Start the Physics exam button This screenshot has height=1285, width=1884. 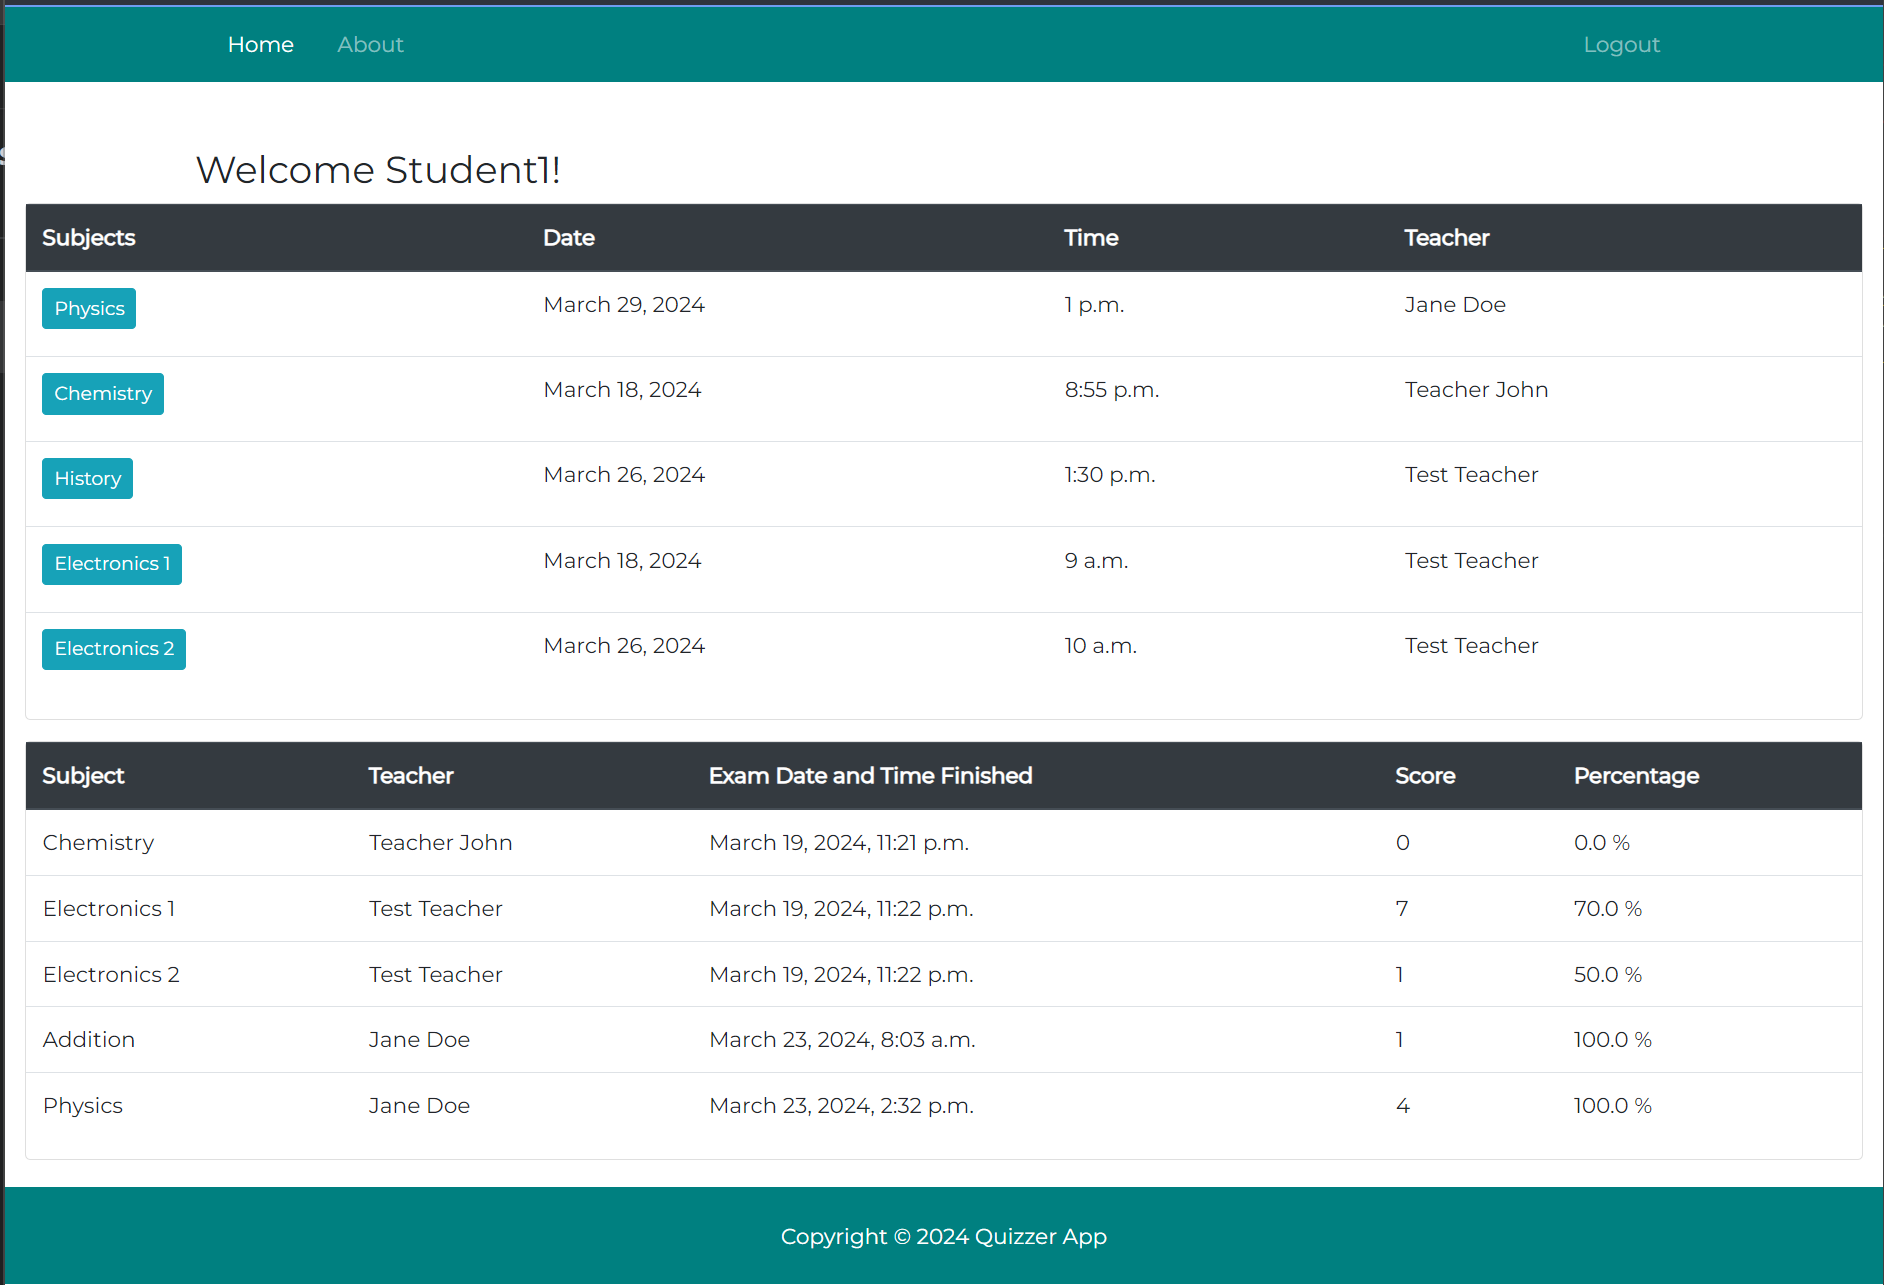(x=89, y=309)
